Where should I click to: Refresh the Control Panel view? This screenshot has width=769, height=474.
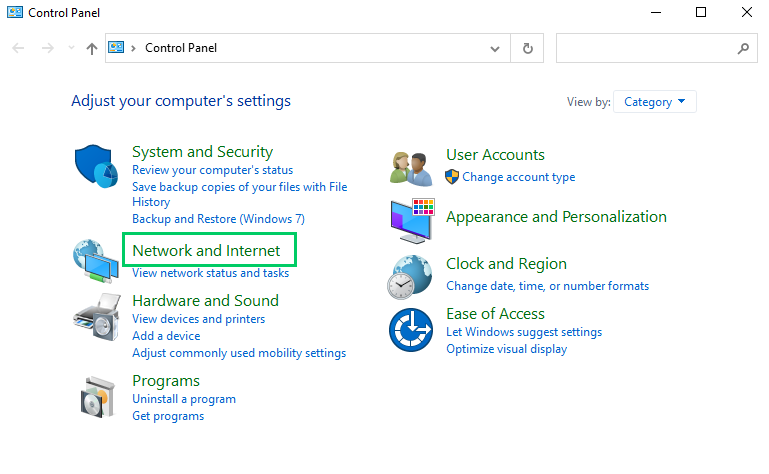[x=527, y=48]
